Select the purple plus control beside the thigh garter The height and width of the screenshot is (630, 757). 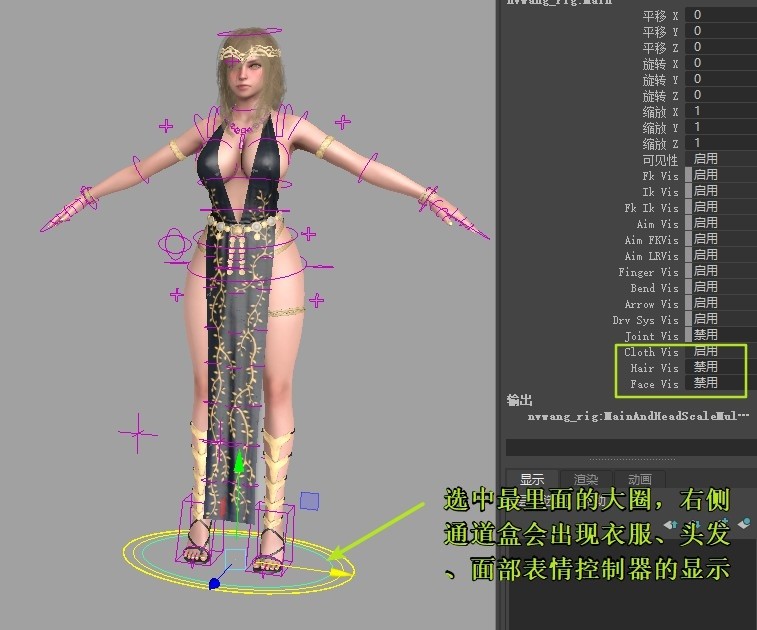click(x=316, y=301)
